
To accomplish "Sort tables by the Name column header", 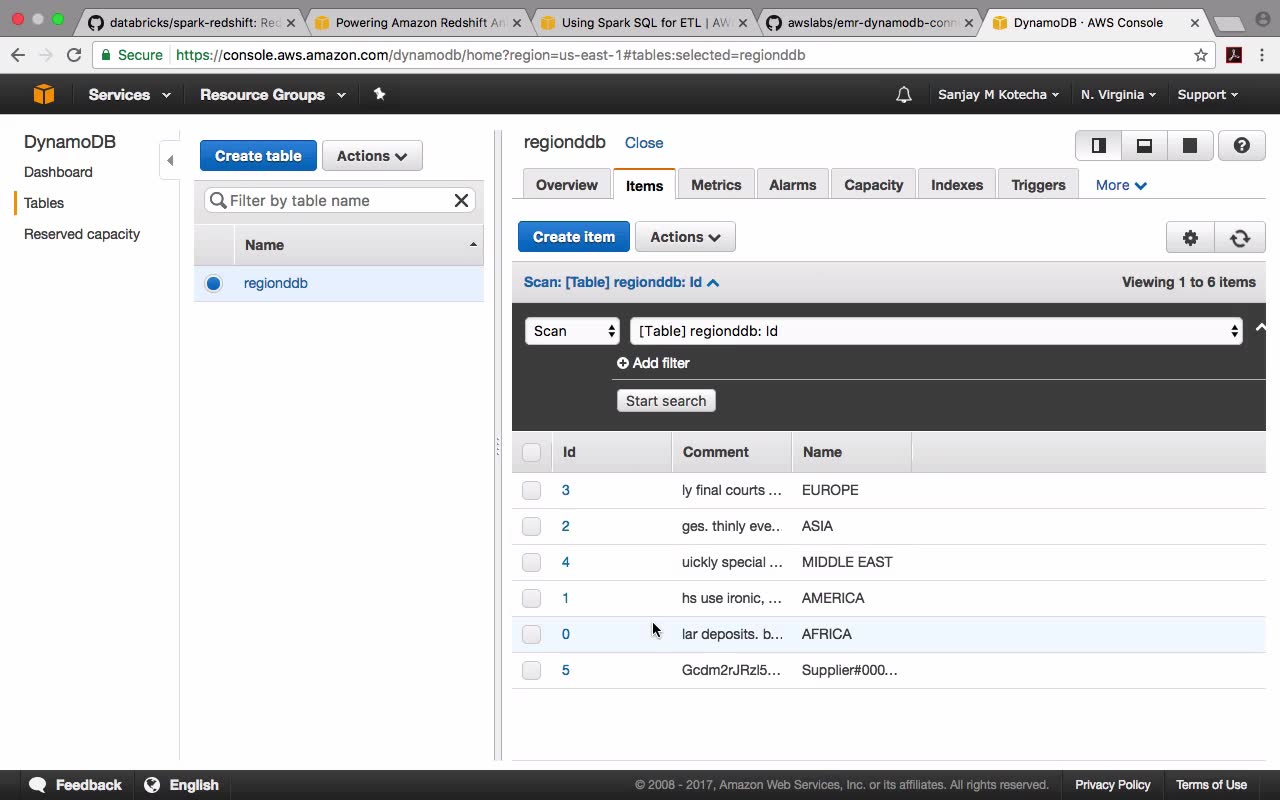I will pos(359,245).
